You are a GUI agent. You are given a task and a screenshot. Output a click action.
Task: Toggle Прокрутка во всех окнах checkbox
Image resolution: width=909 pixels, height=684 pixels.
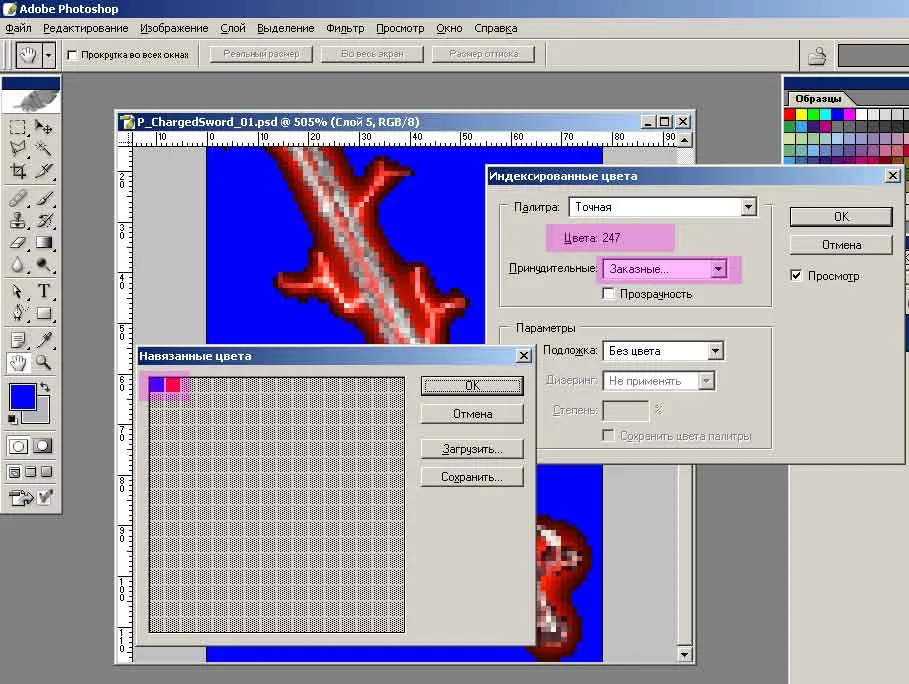(73, 55)
